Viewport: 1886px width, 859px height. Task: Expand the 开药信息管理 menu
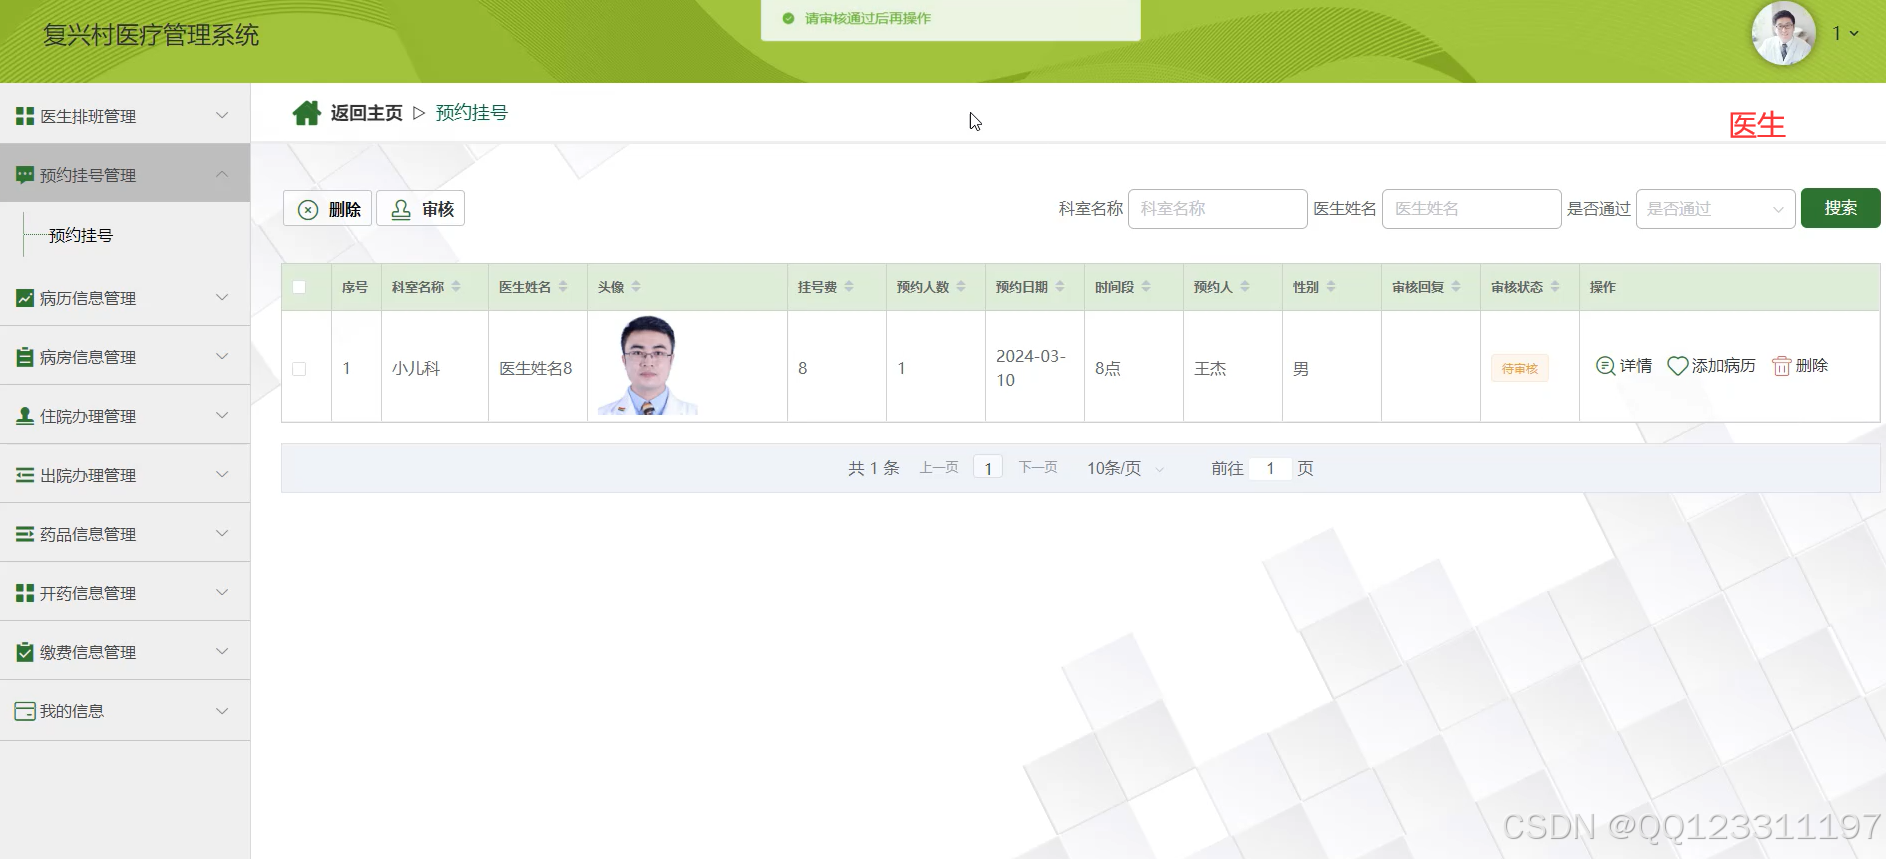tap(222, 593)
